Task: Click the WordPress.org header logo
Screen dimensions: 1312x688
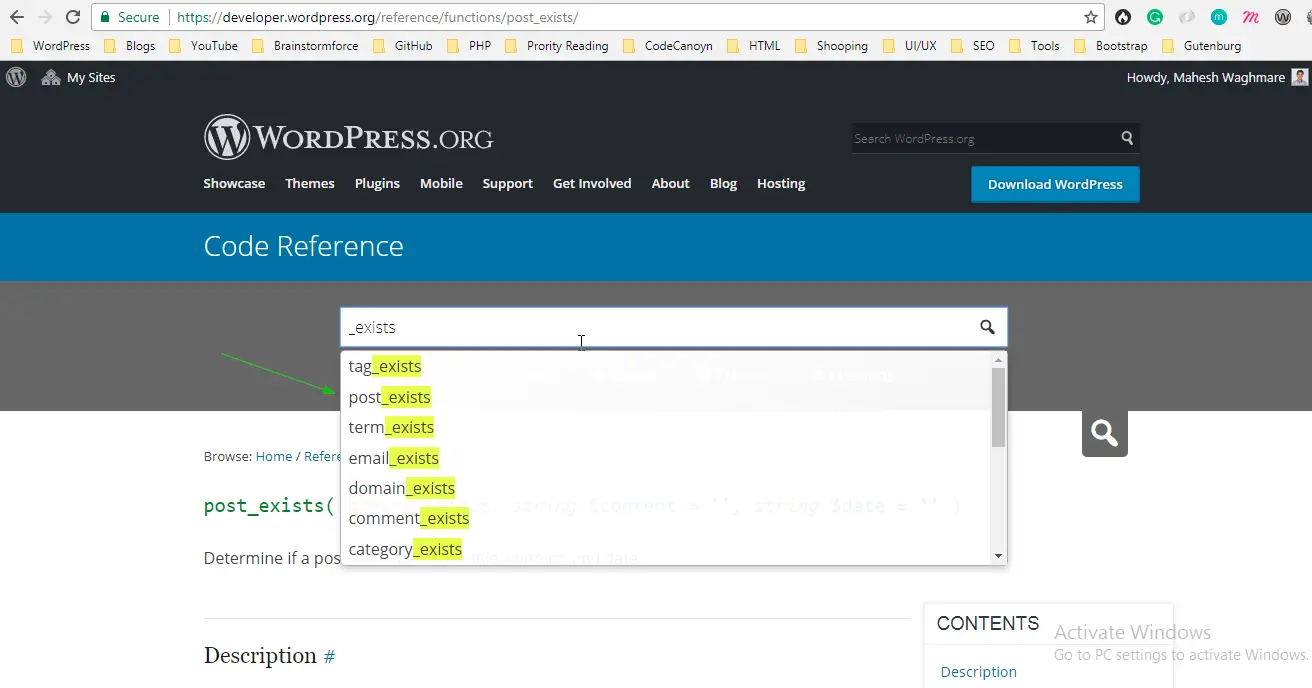Action: coord(348,137)
